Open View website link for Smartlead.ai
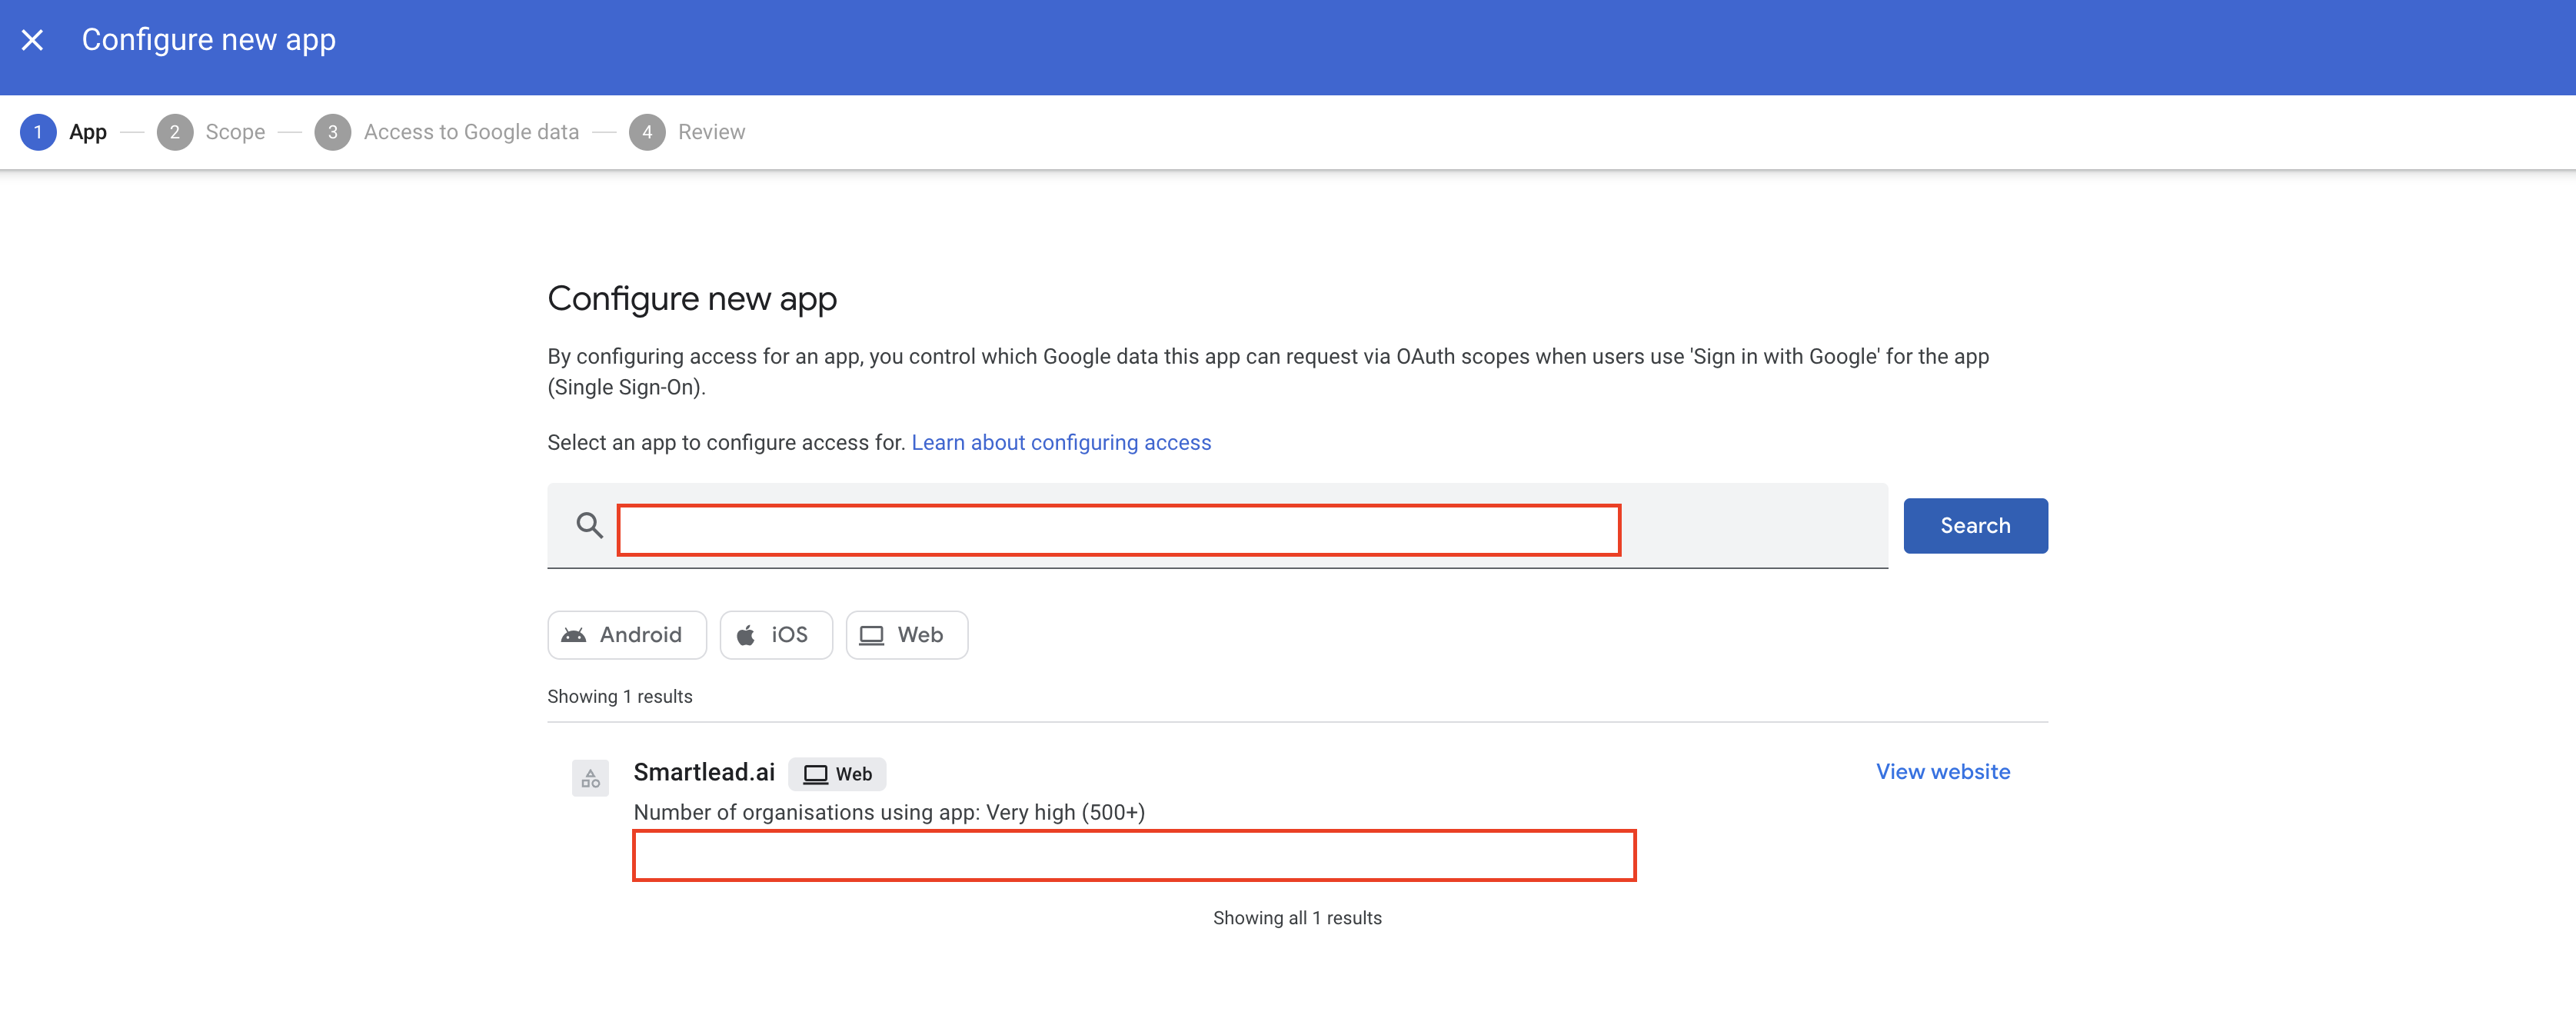The height and width of the screenshot is (1035, 2576). pyautogui.click(x=1942, y=771)
